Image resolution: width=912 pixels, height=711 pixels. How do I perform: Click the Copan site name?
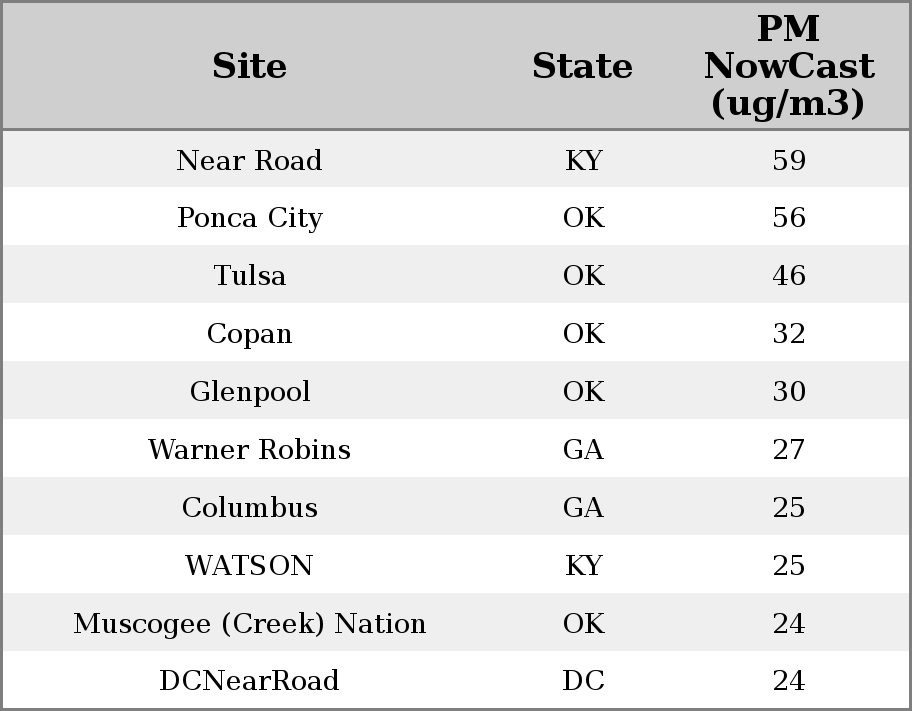click(x=249, y=334)
